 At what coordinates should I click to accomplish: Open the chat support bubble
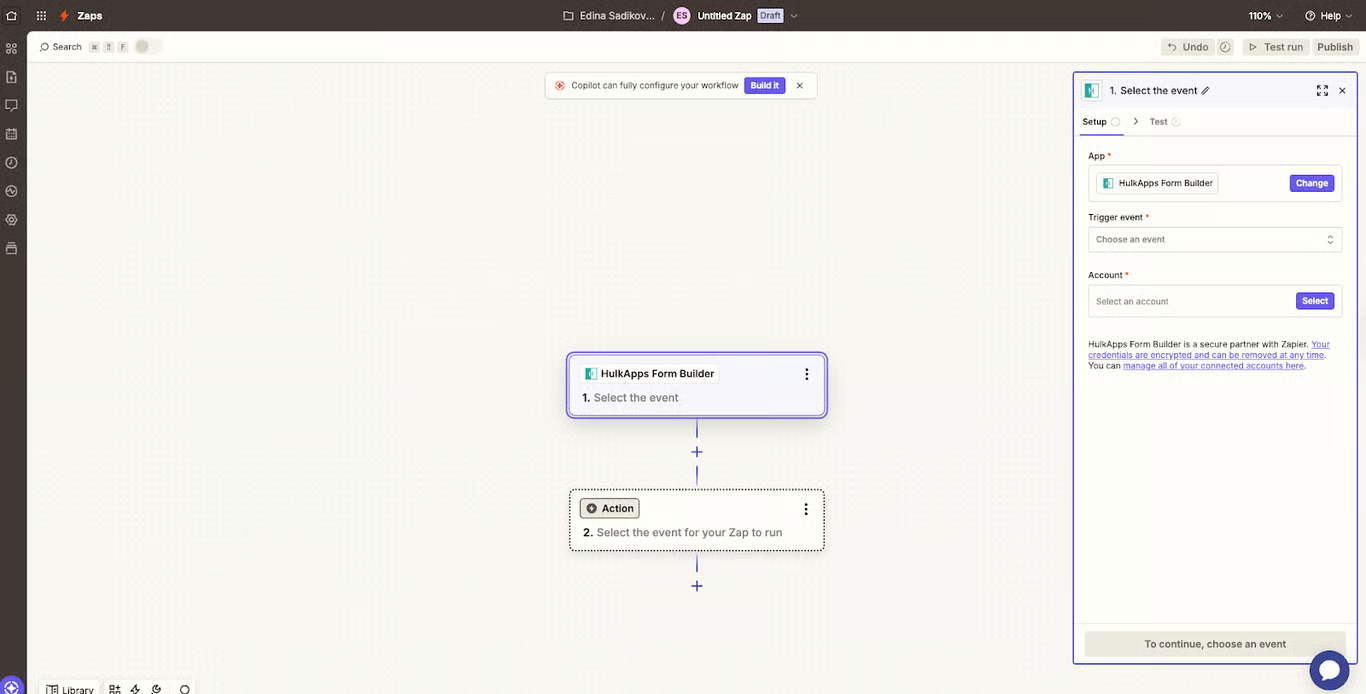[1329, 670]
